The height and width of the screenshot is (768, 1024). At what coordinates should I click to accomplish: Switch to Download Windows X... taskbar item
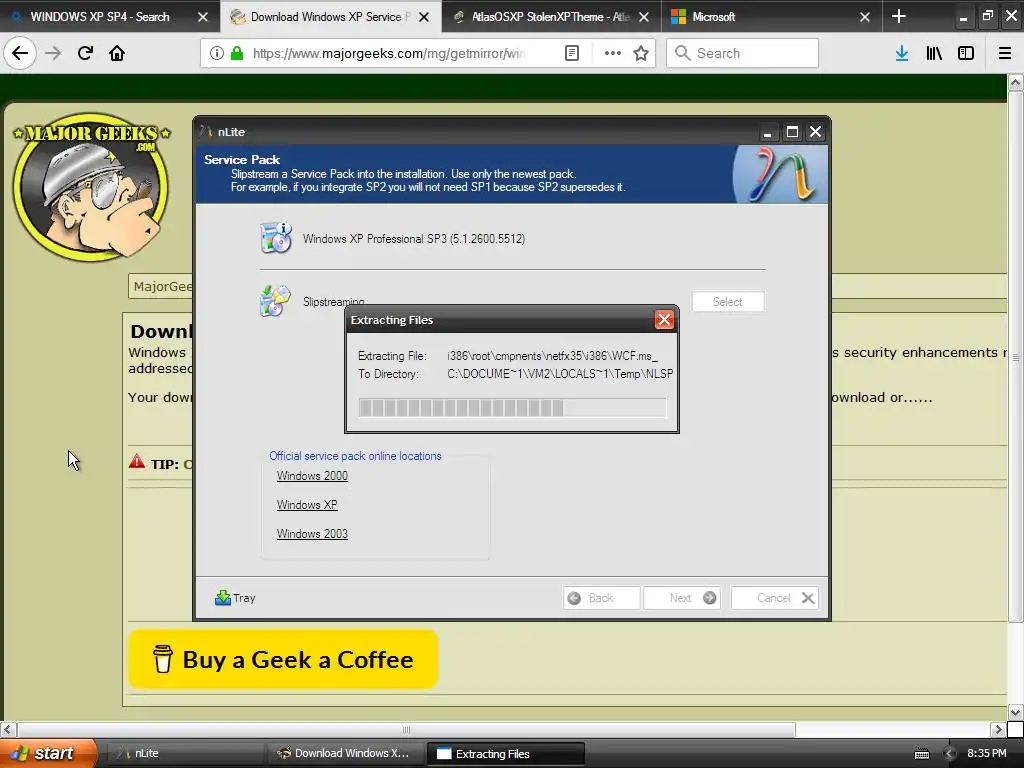point(344,753)
